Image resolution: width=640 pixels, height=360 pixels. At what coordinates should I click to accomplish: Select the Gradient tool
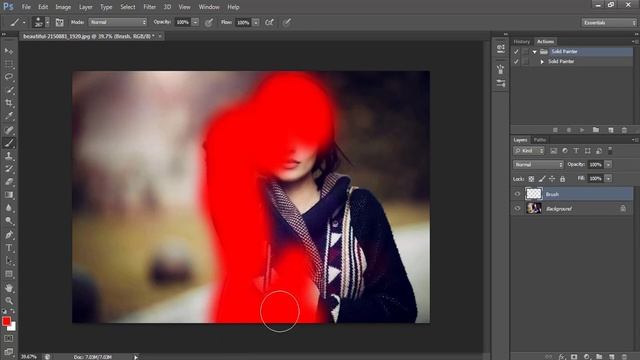pos(9,195)
